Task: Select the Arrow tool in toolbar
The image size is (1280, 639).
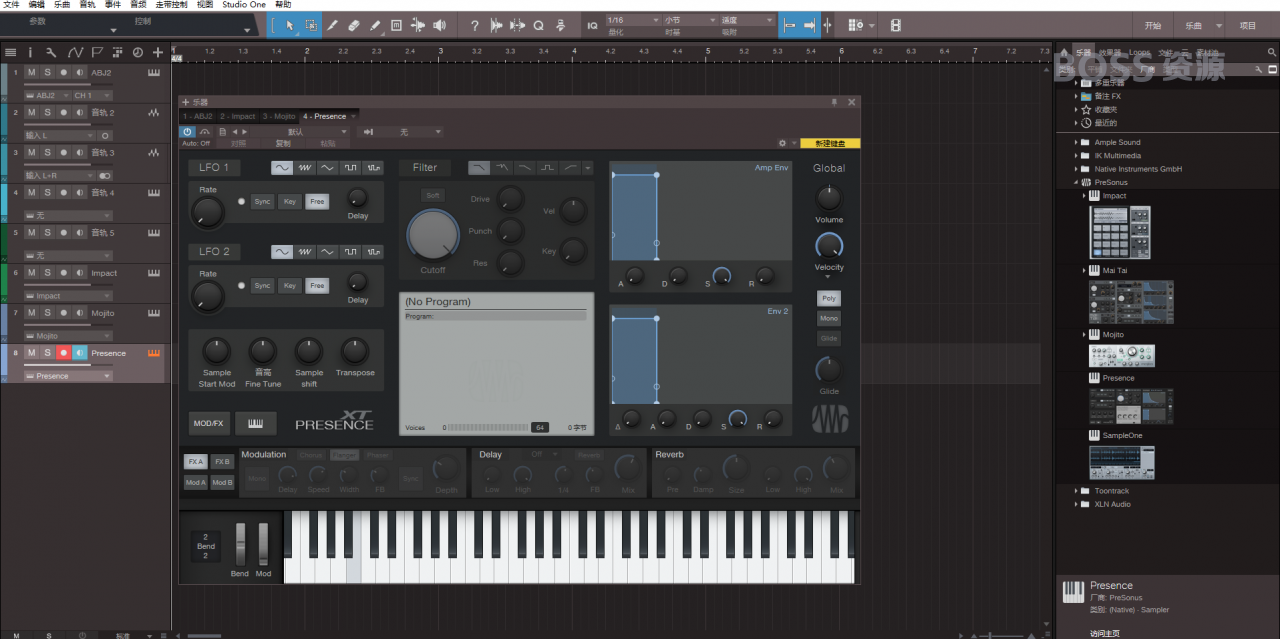Action: click(290, 25)
